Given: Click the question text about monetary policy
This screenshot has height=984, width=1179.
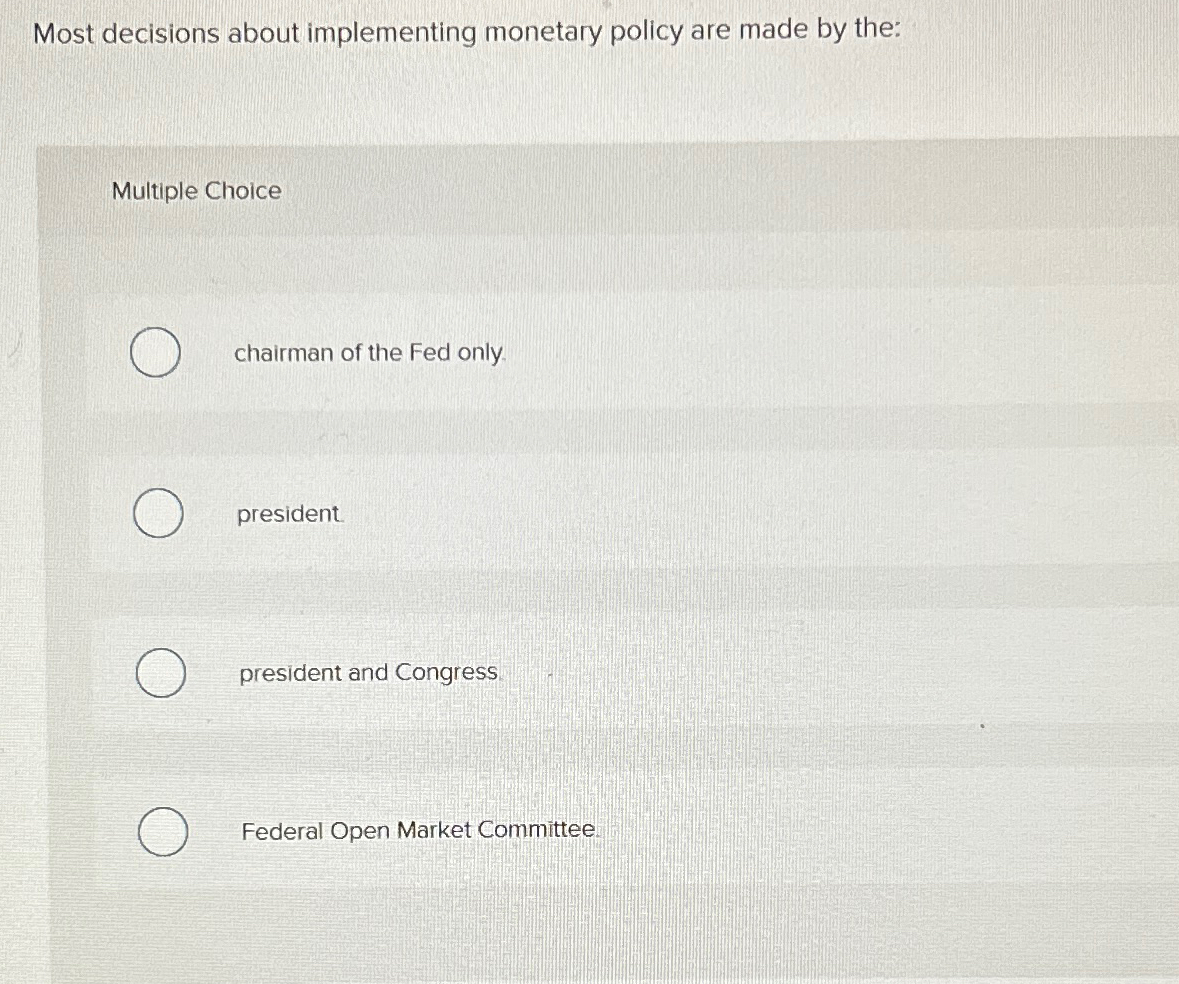Looking at the screenshot, I should point(467,31).
